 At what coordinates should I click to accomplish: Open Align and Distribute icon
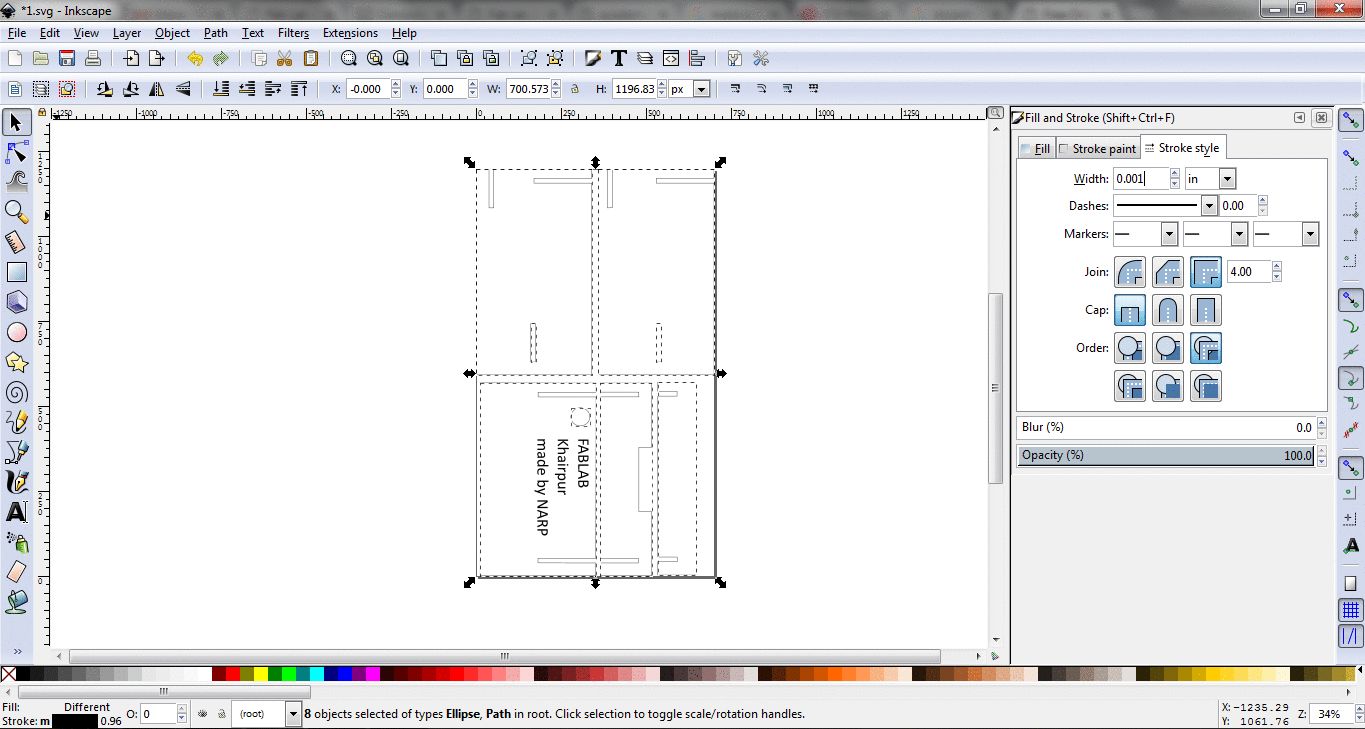point(697,58)
